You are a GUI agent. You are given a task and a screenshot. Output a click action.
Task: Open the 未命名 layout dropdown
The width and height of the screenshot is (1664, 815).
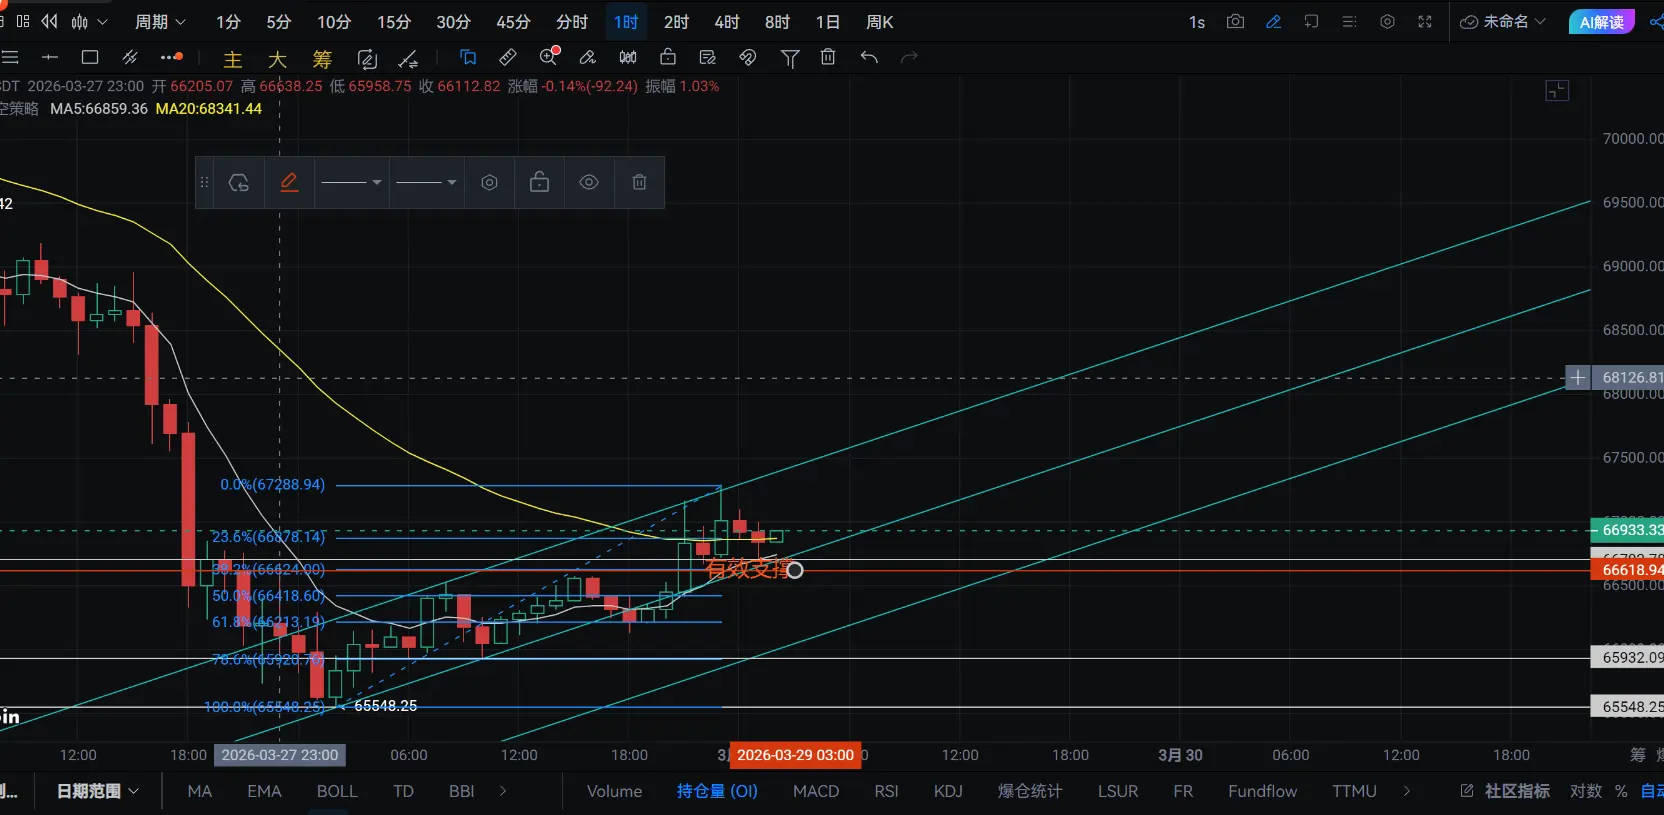tap(1503, 21)
